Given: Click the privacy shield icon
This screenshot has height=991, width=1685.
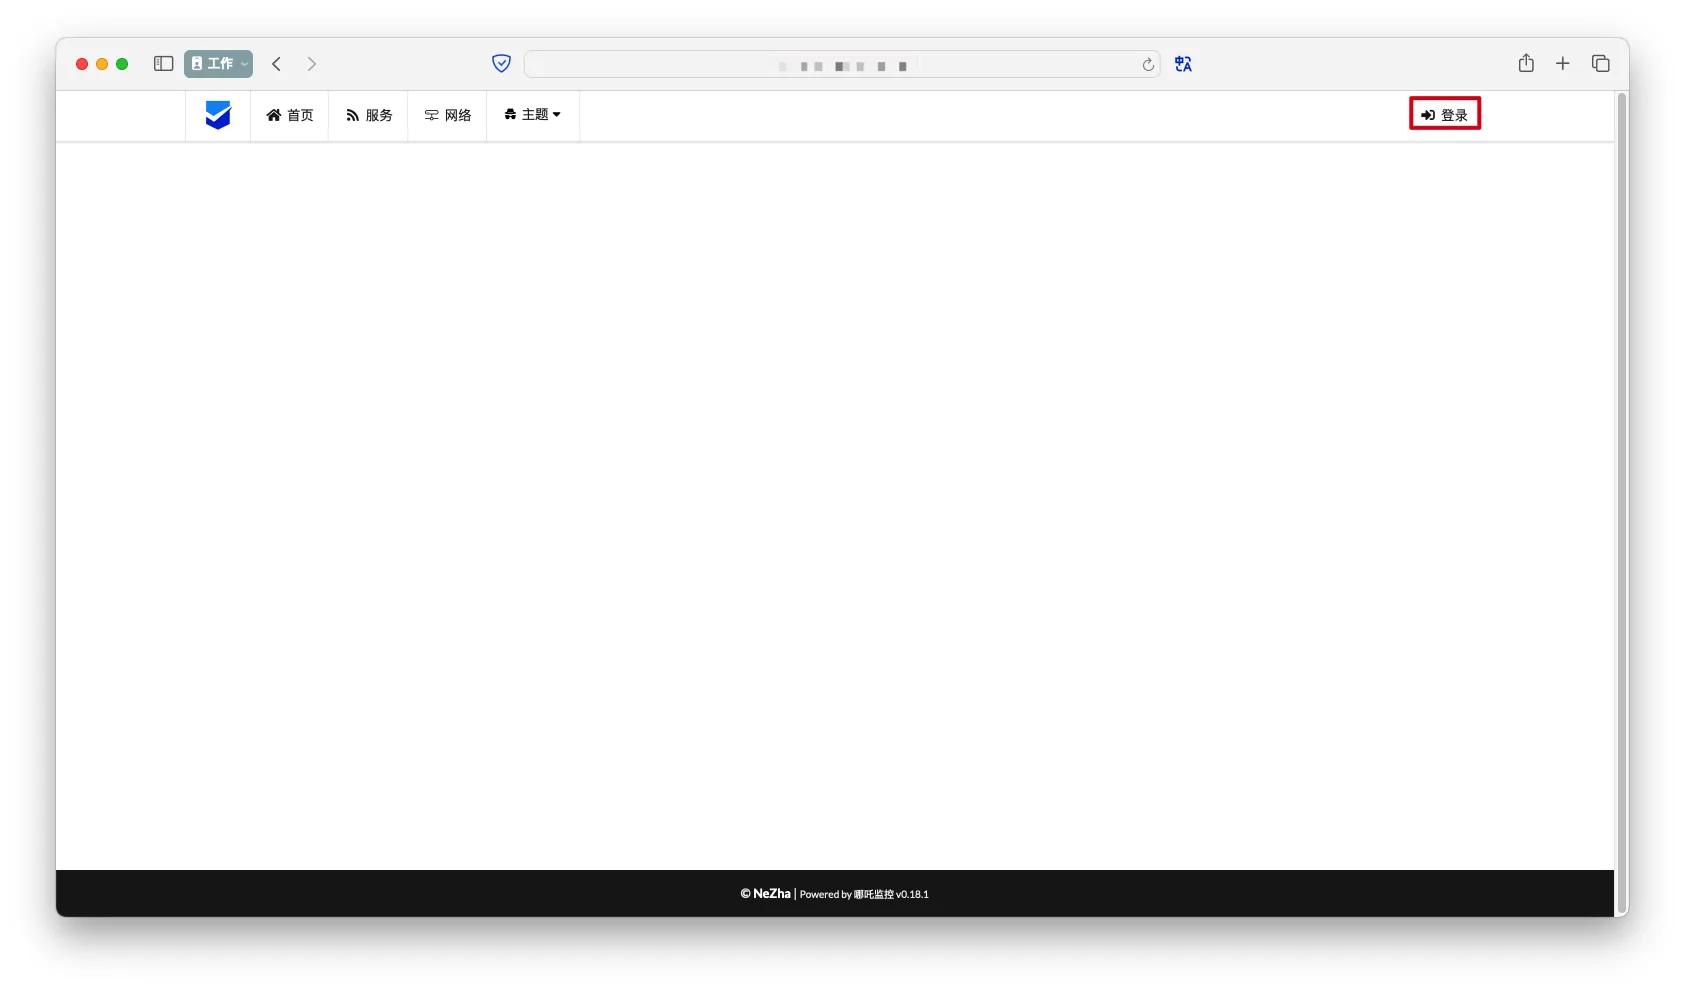Looking at the screenshot, I should pos(502,64).
